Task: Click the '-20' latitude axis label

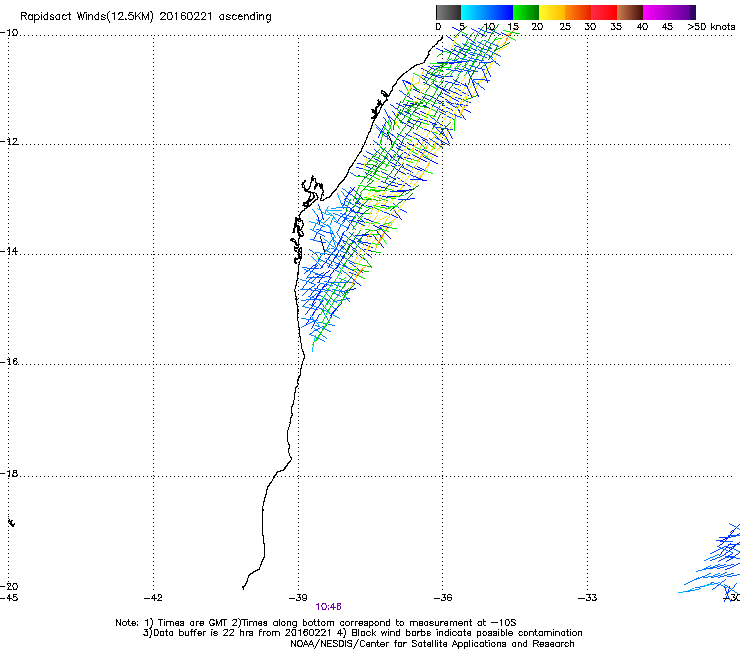Action: click(x=9, y=586)
